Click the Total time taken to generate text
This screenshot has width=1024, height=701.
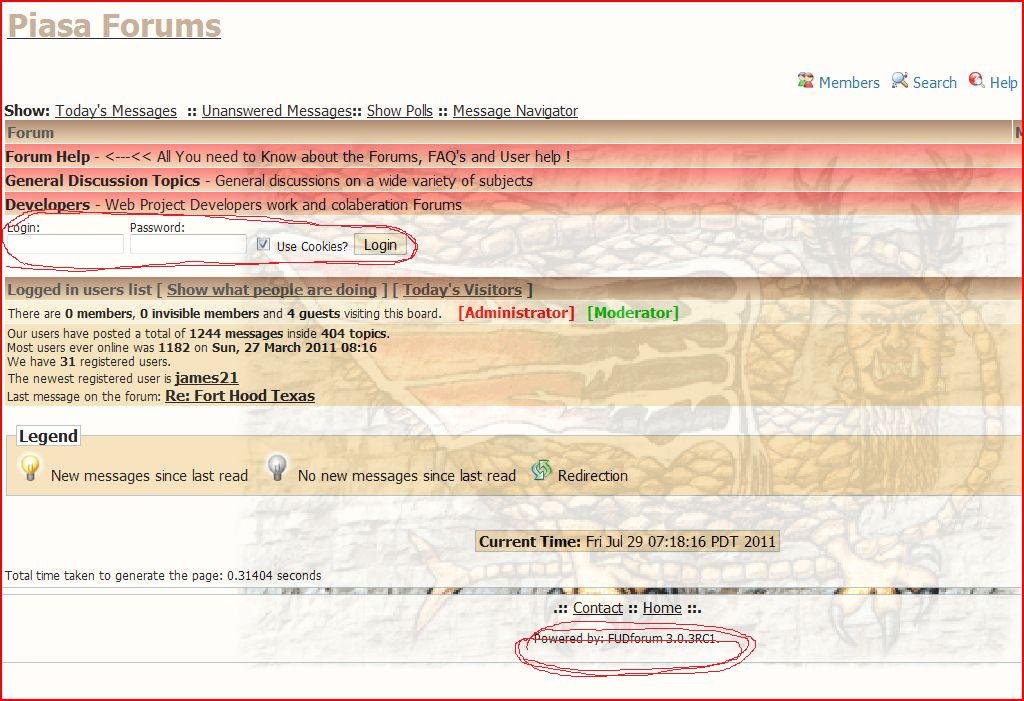point(163,576)
